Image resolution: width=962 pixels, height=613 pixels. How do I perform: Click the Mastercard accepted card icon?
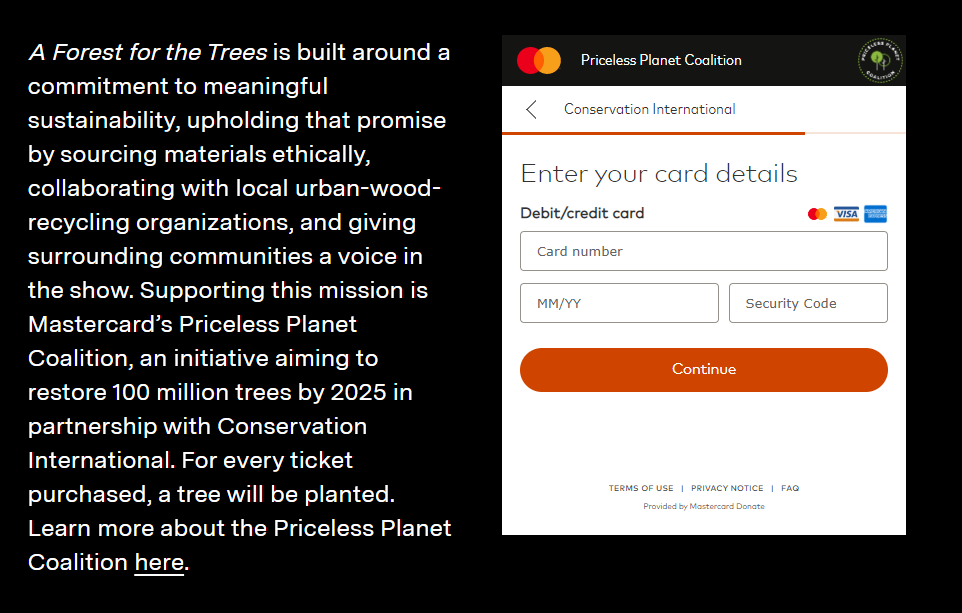coord(816,213)
